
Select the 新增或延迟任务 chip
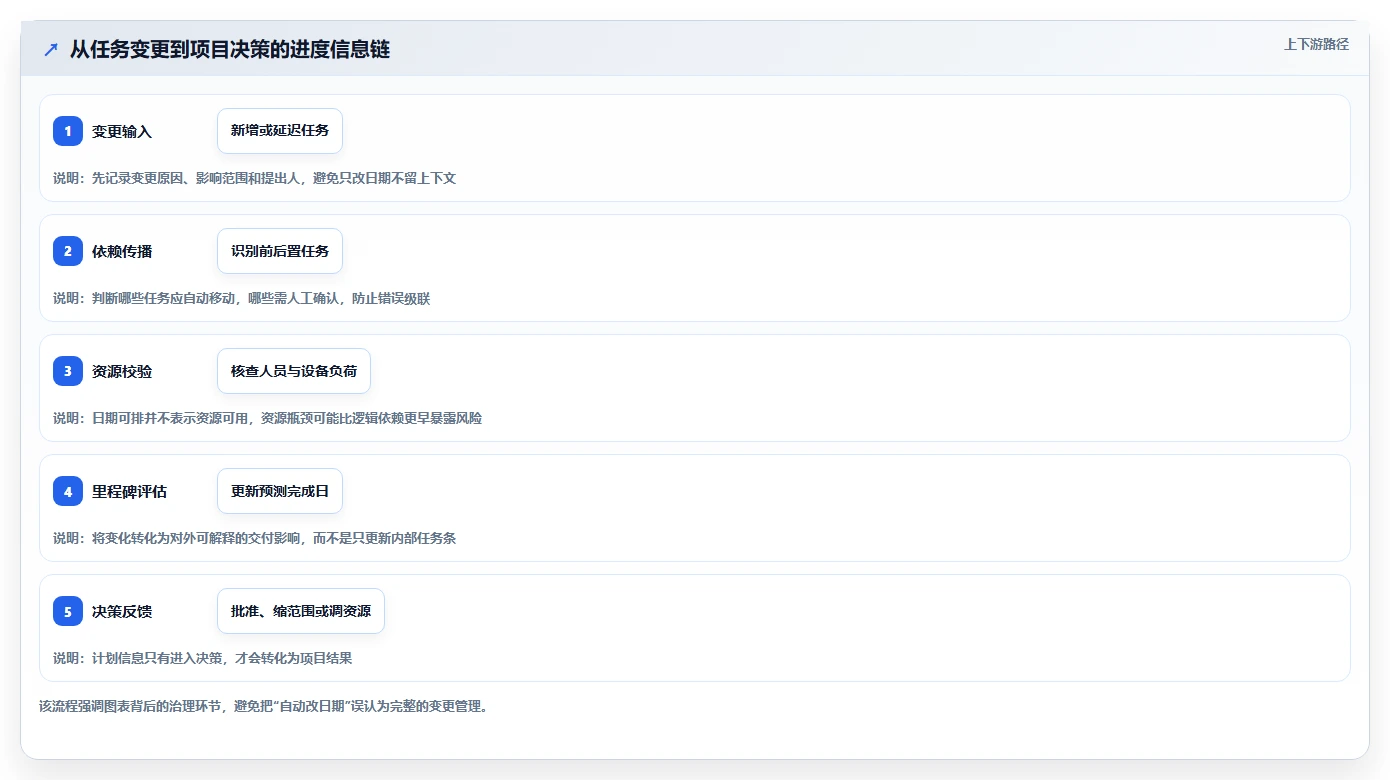(280, 131)
